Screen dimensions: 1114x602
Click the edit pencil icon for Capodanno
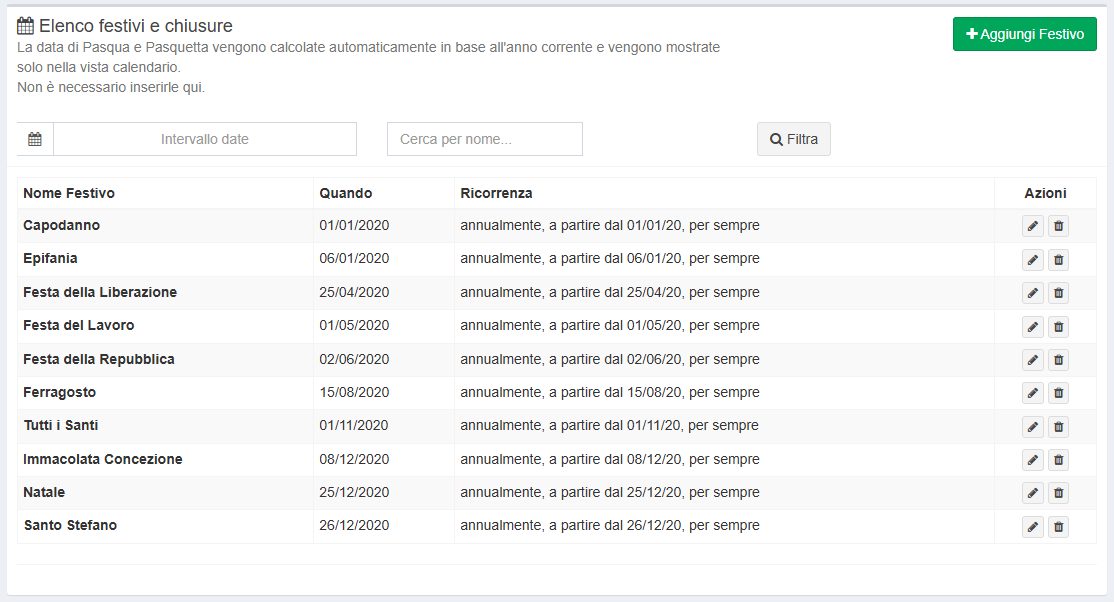1032,226
